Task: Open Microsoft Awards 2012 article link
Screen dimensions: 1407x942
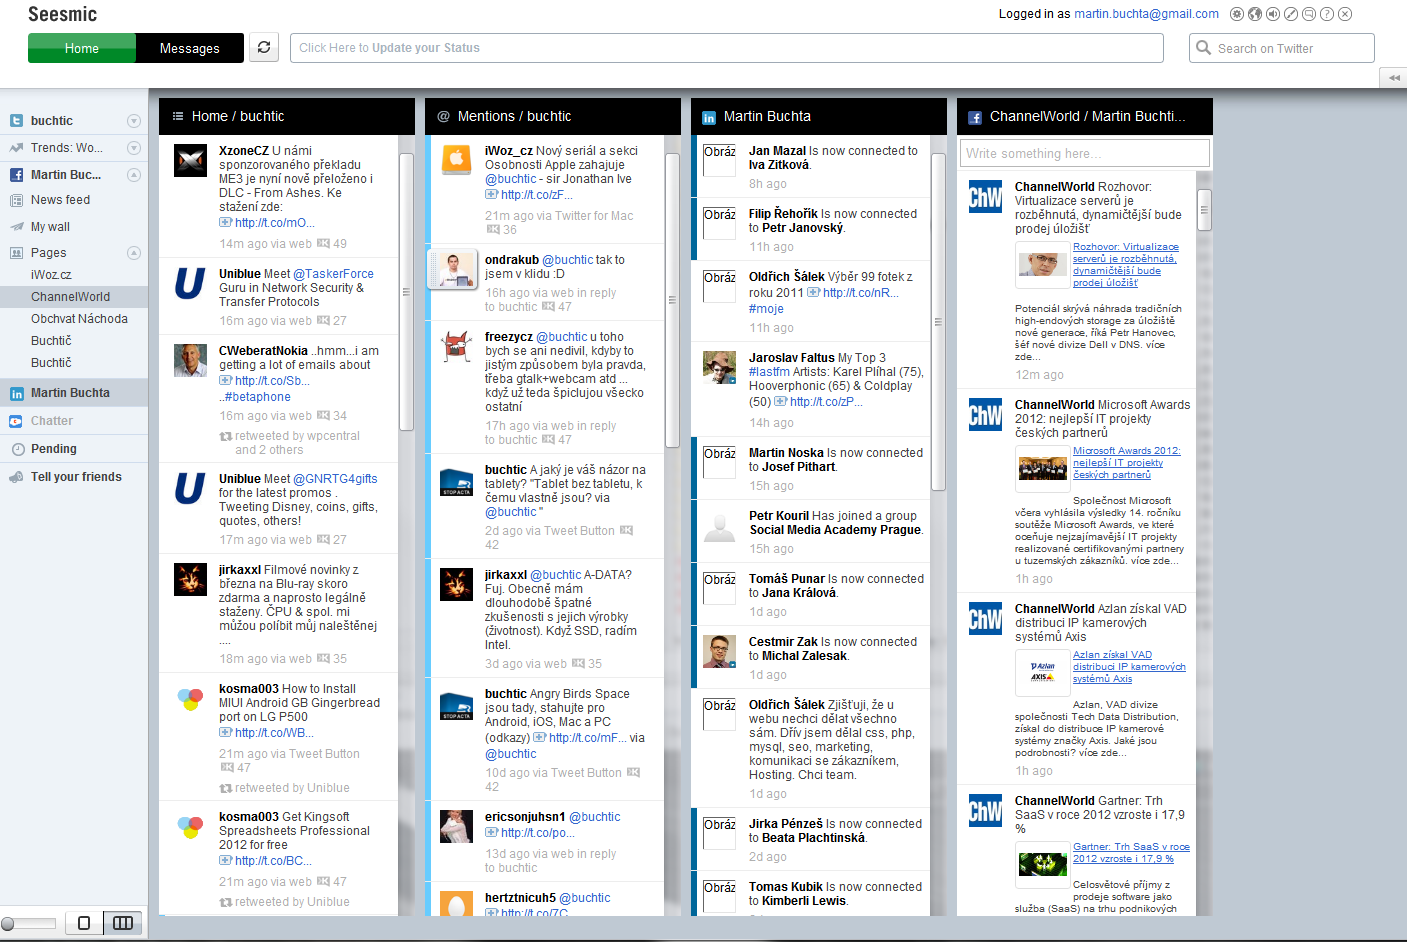Action: 1126,463
